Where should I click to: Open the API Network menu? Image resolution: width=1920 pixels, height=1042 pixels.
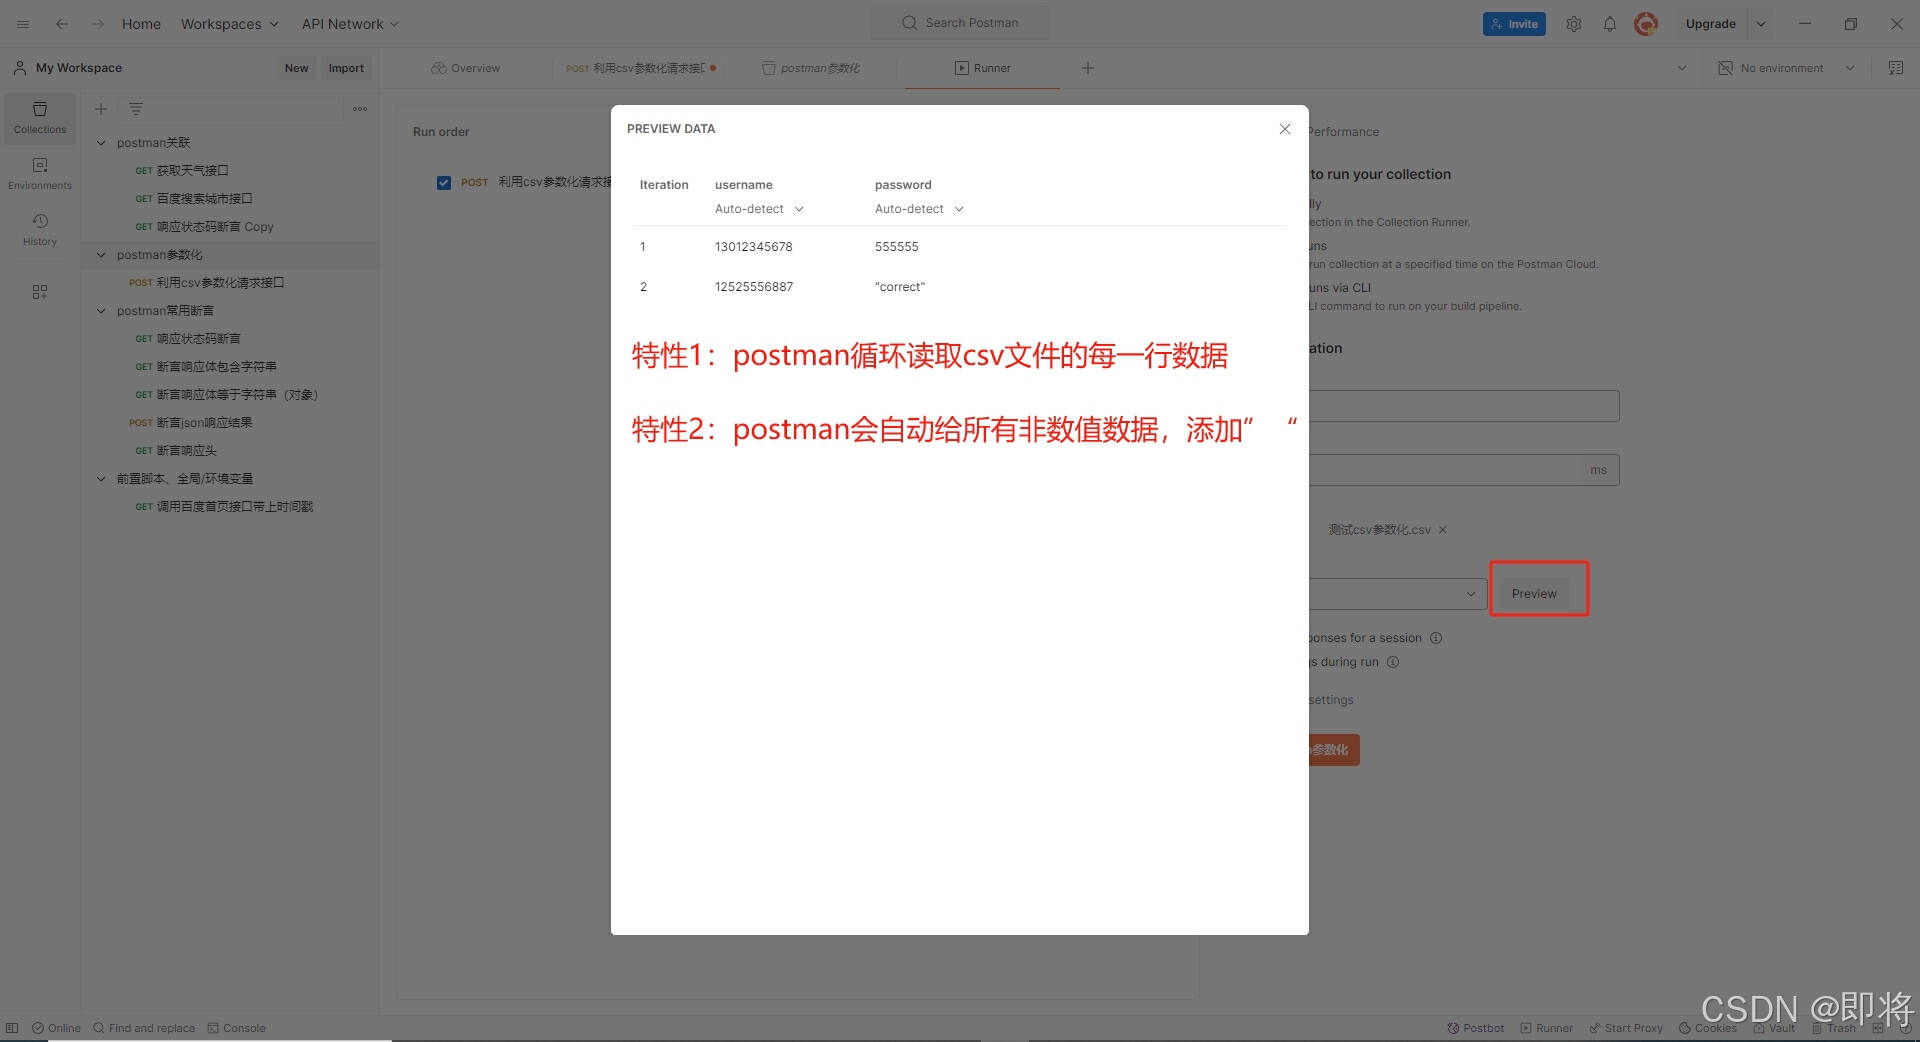tap(350, 24)
